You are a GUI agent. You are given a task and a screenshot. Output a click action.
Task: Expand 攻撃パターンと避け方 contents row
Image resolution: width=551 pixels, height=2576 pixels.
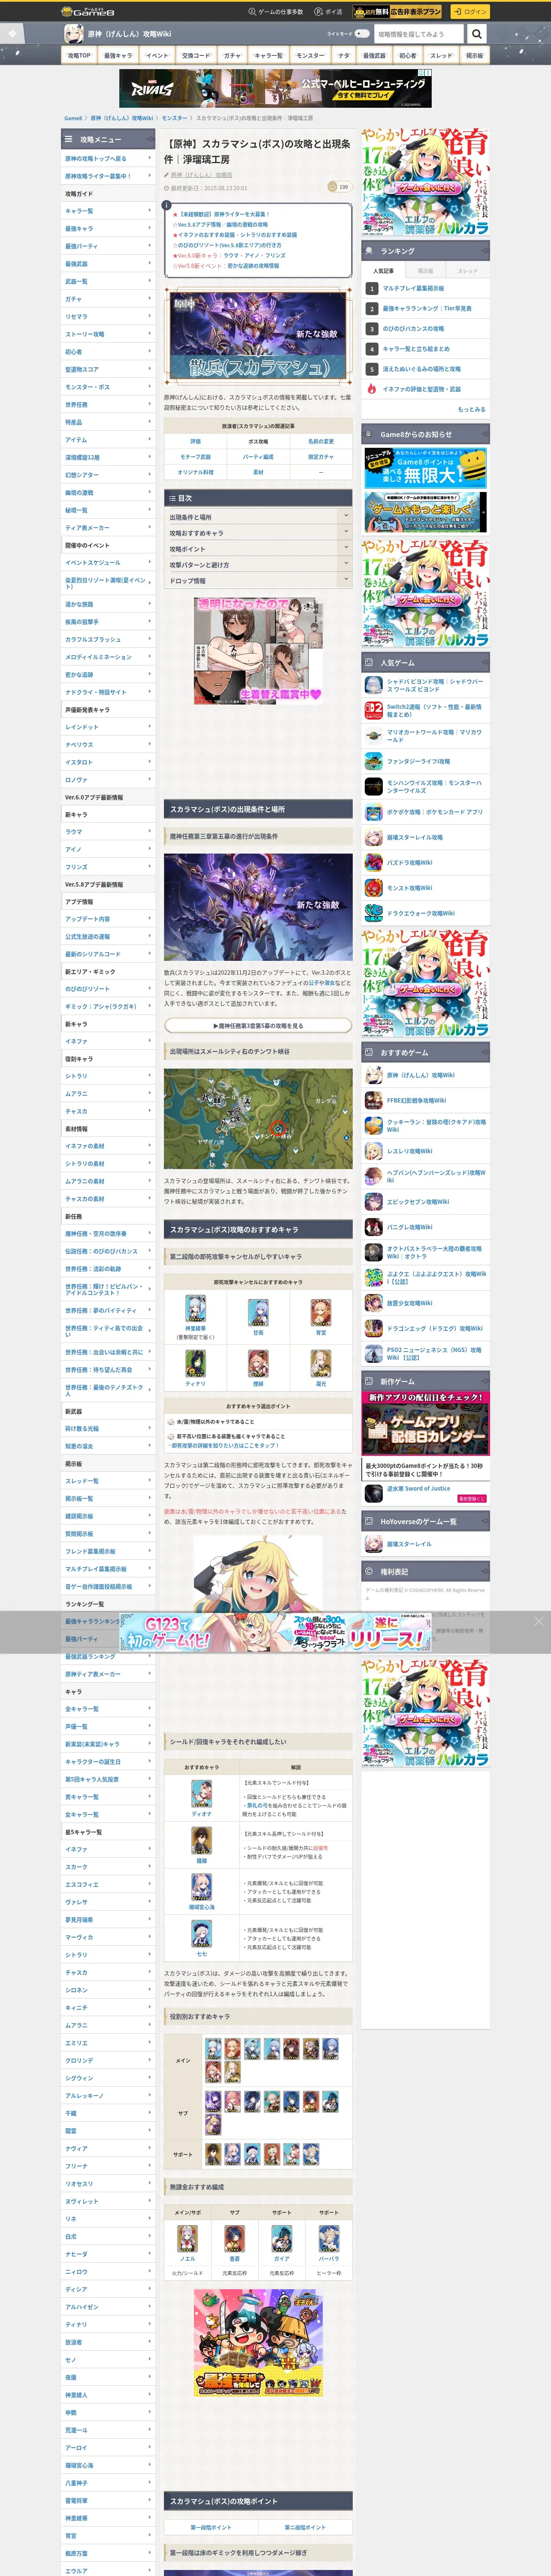(258, 564)
